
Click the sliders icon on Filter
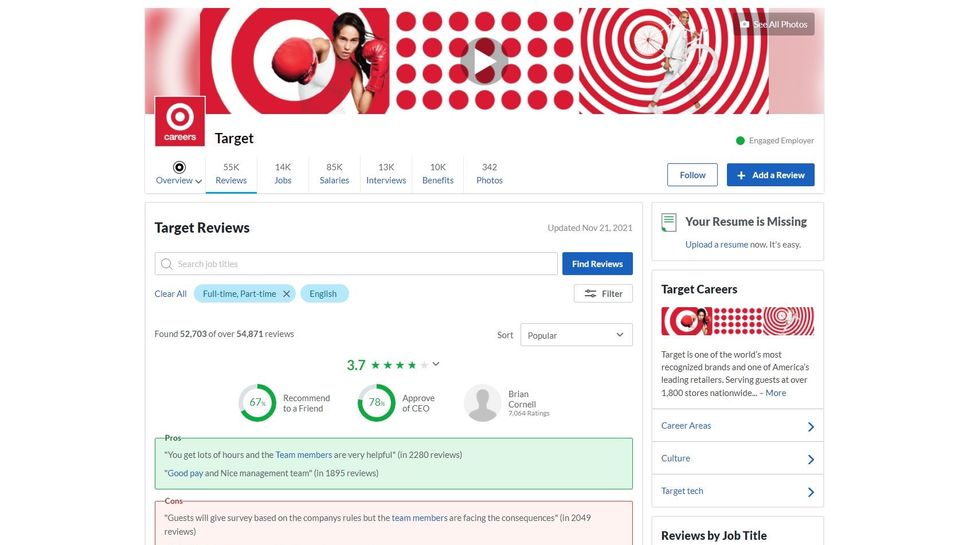pyautogui.click(x=590, y=294)
